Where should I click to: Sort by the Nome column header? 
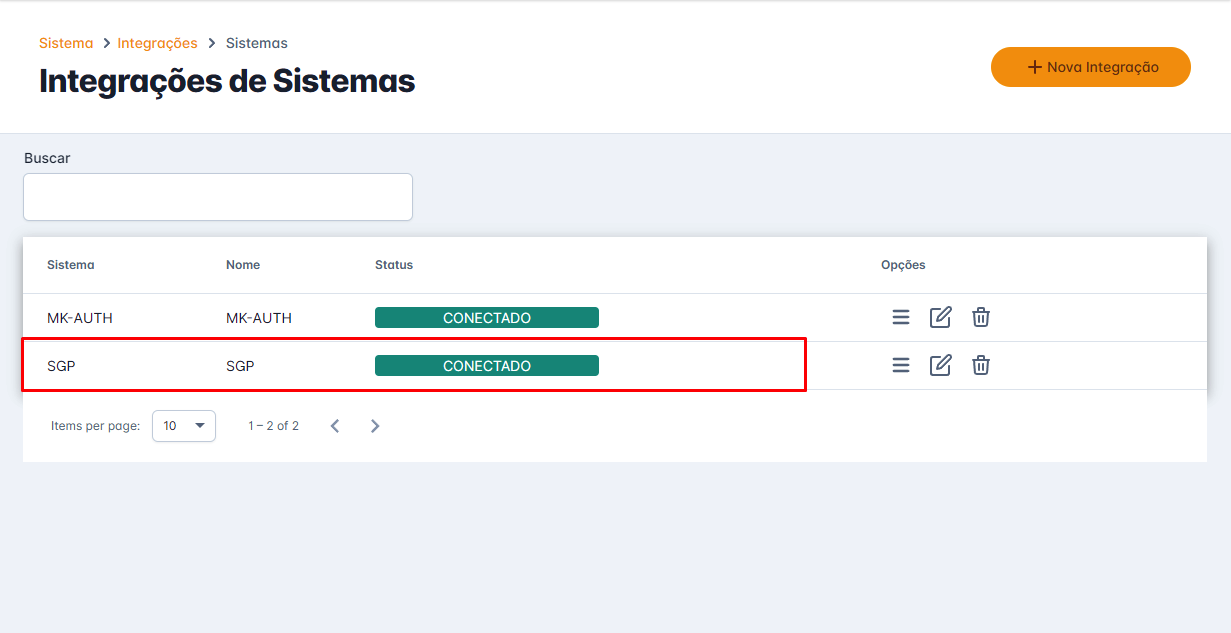243,265
